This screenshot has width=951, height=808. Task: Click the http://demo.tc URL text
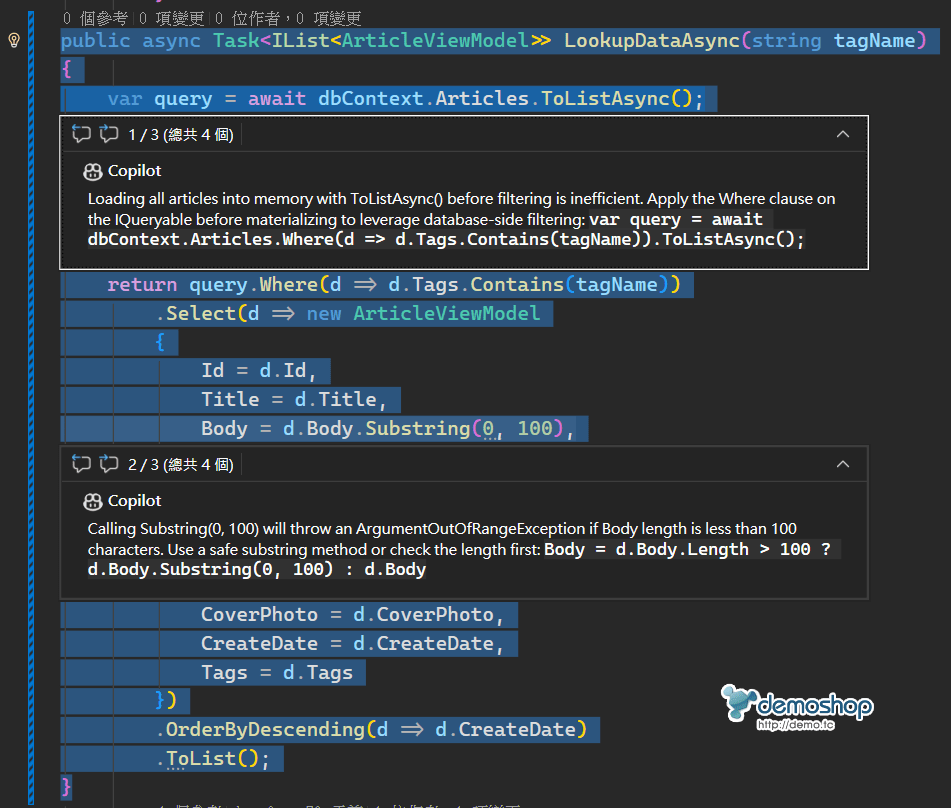pos(796,725)
